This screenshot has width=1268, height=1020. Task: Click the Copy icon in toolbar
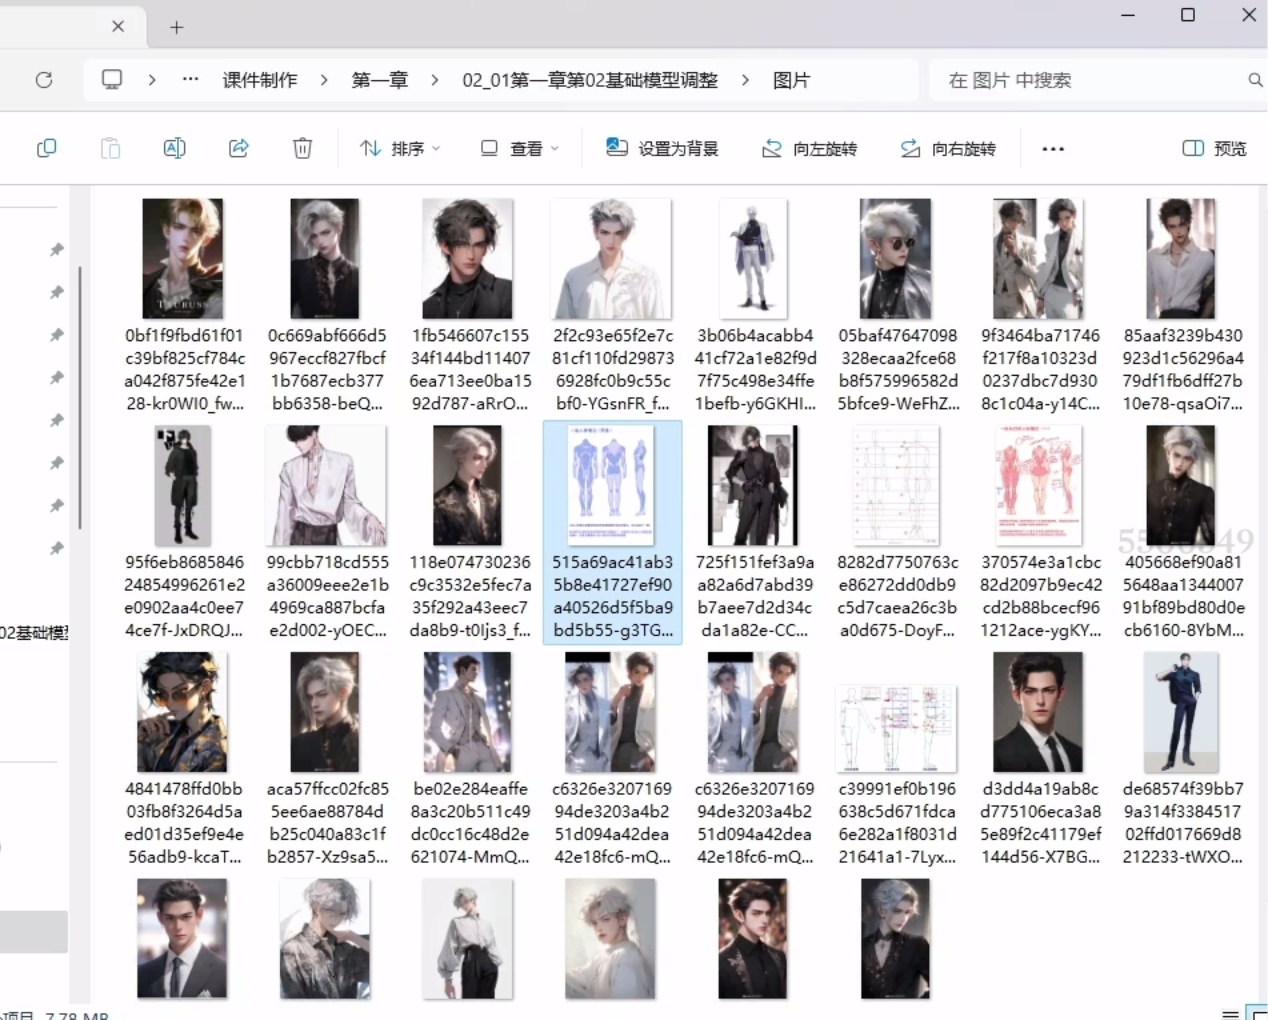pyautogui.click(x=46, y=149)
